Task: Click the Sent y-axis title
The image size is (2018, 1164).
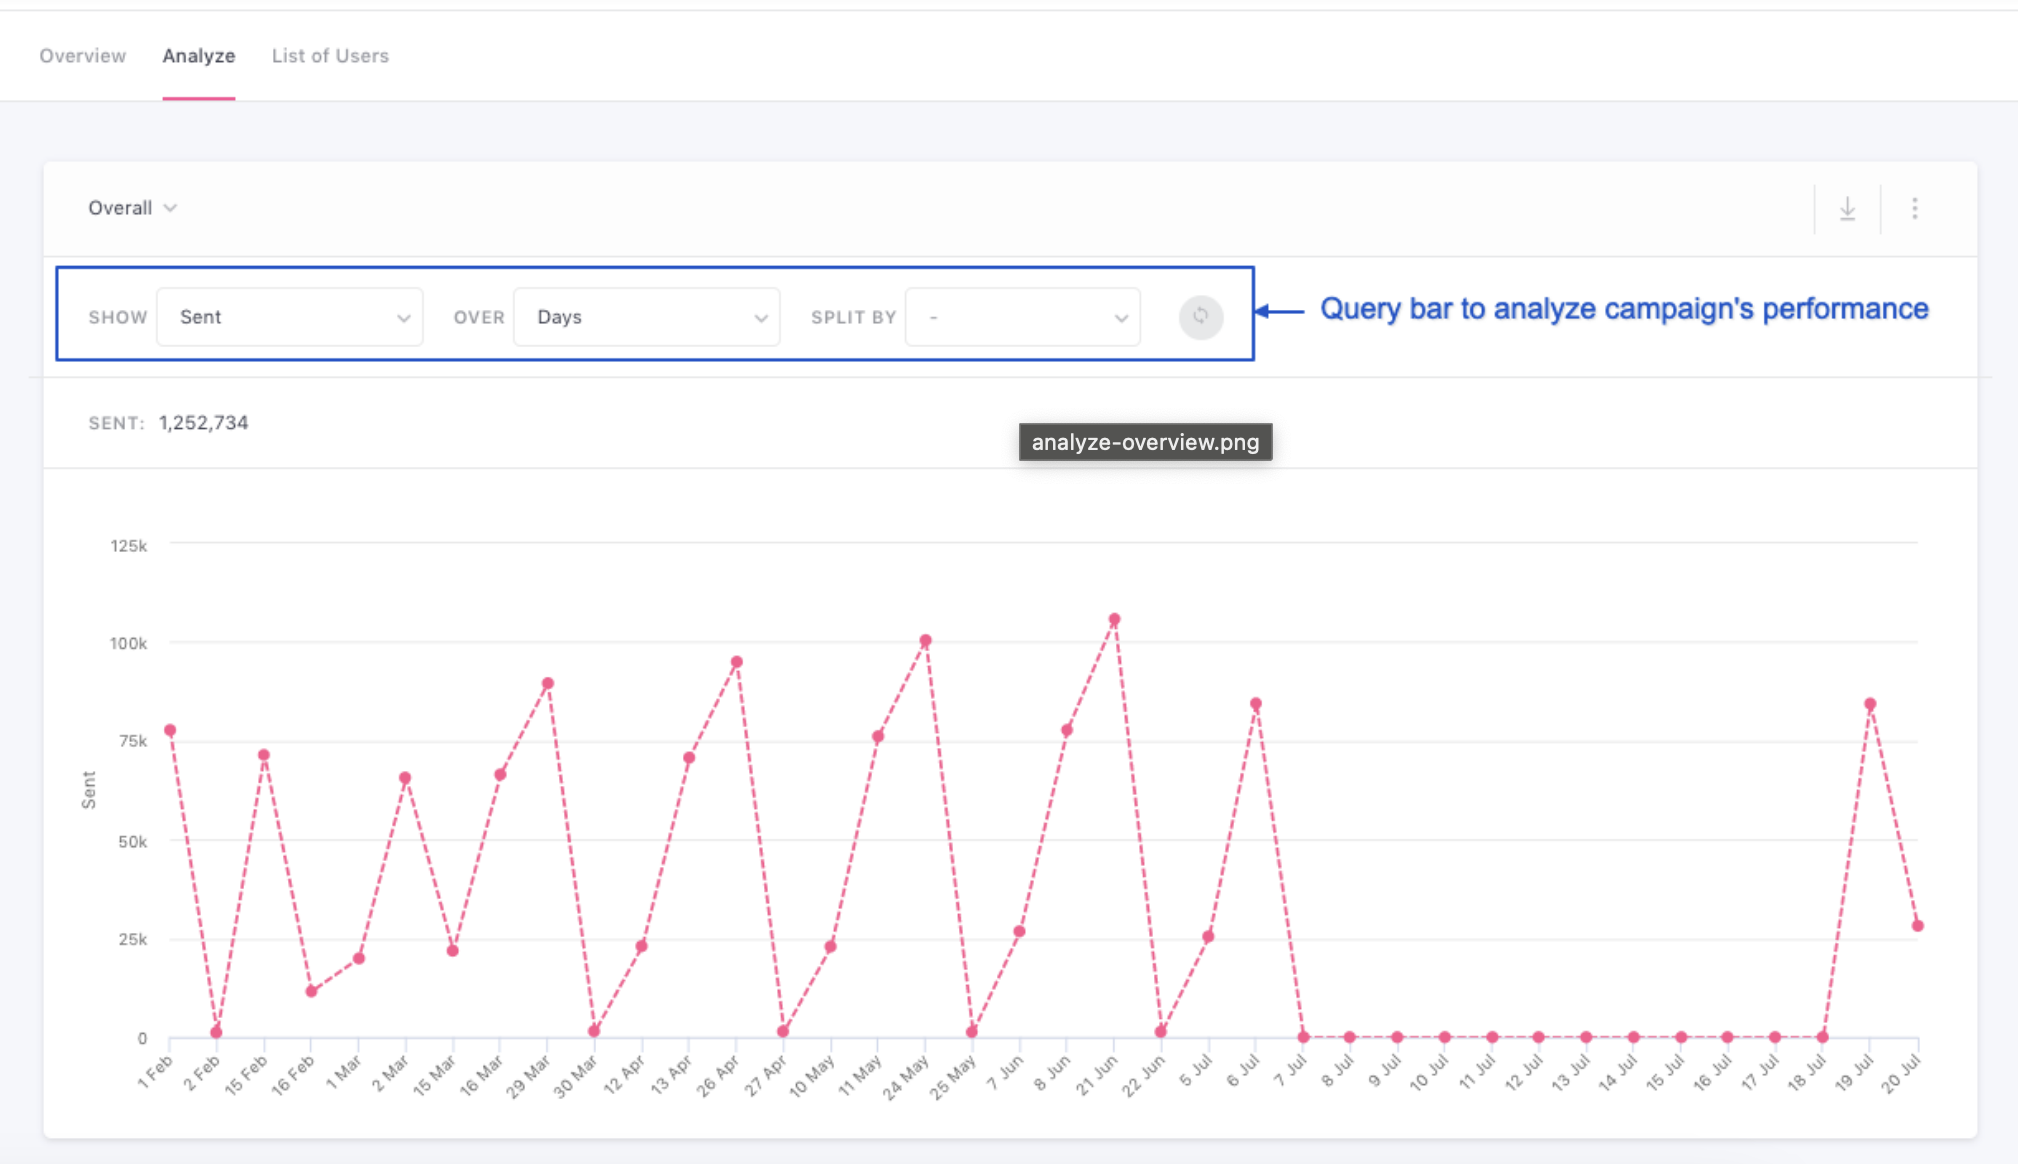Action: (x=89, y=789)
